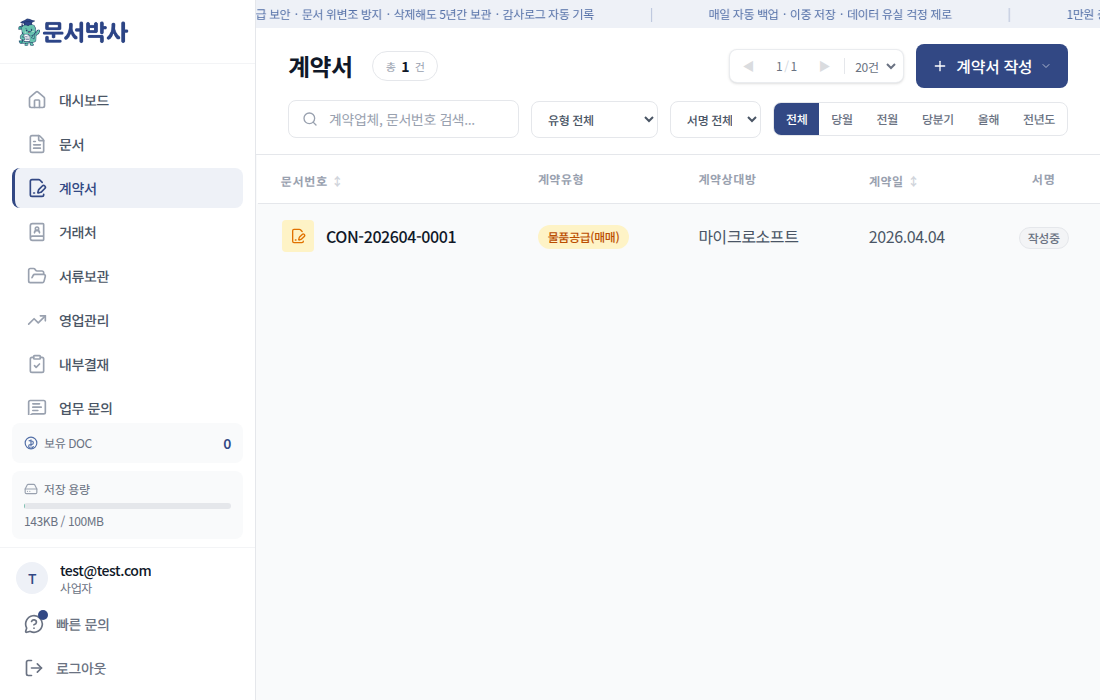Click the 문서박사 dinosaur logo
Screen dimensions: 1100x700
[29, 31]
